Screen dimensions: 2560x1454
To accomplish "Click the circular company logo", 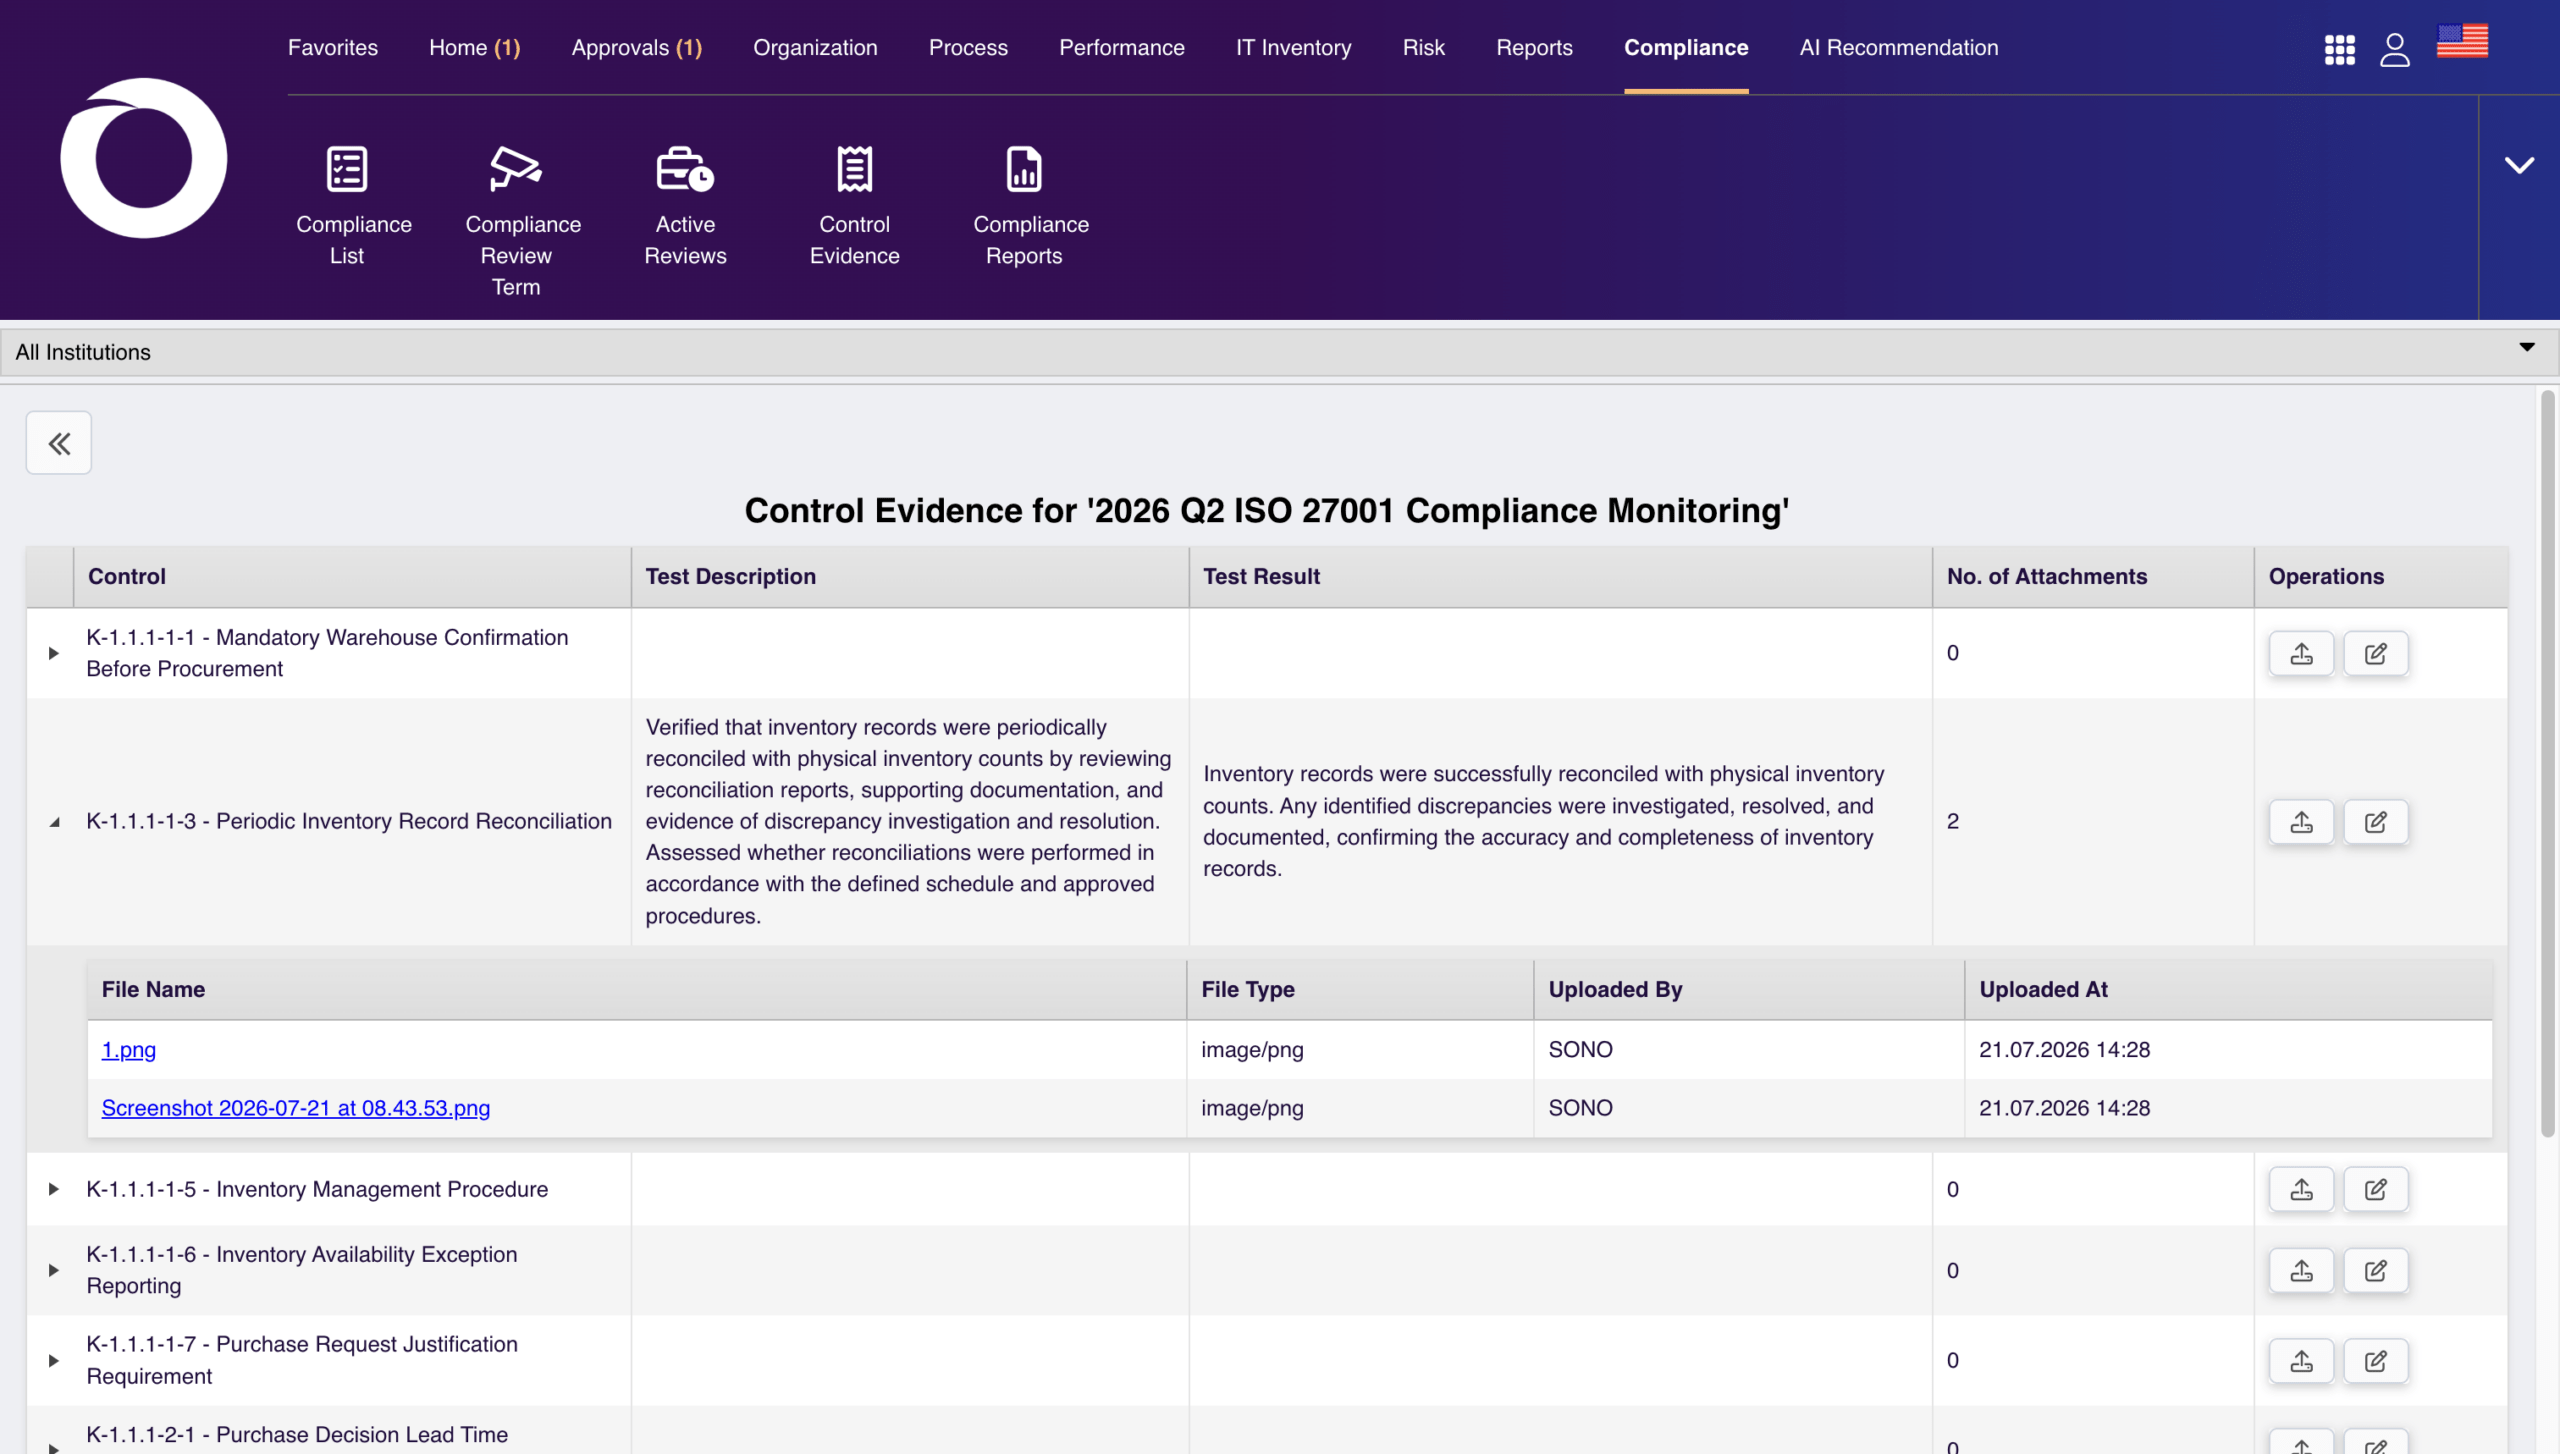I will coord(144,158).
